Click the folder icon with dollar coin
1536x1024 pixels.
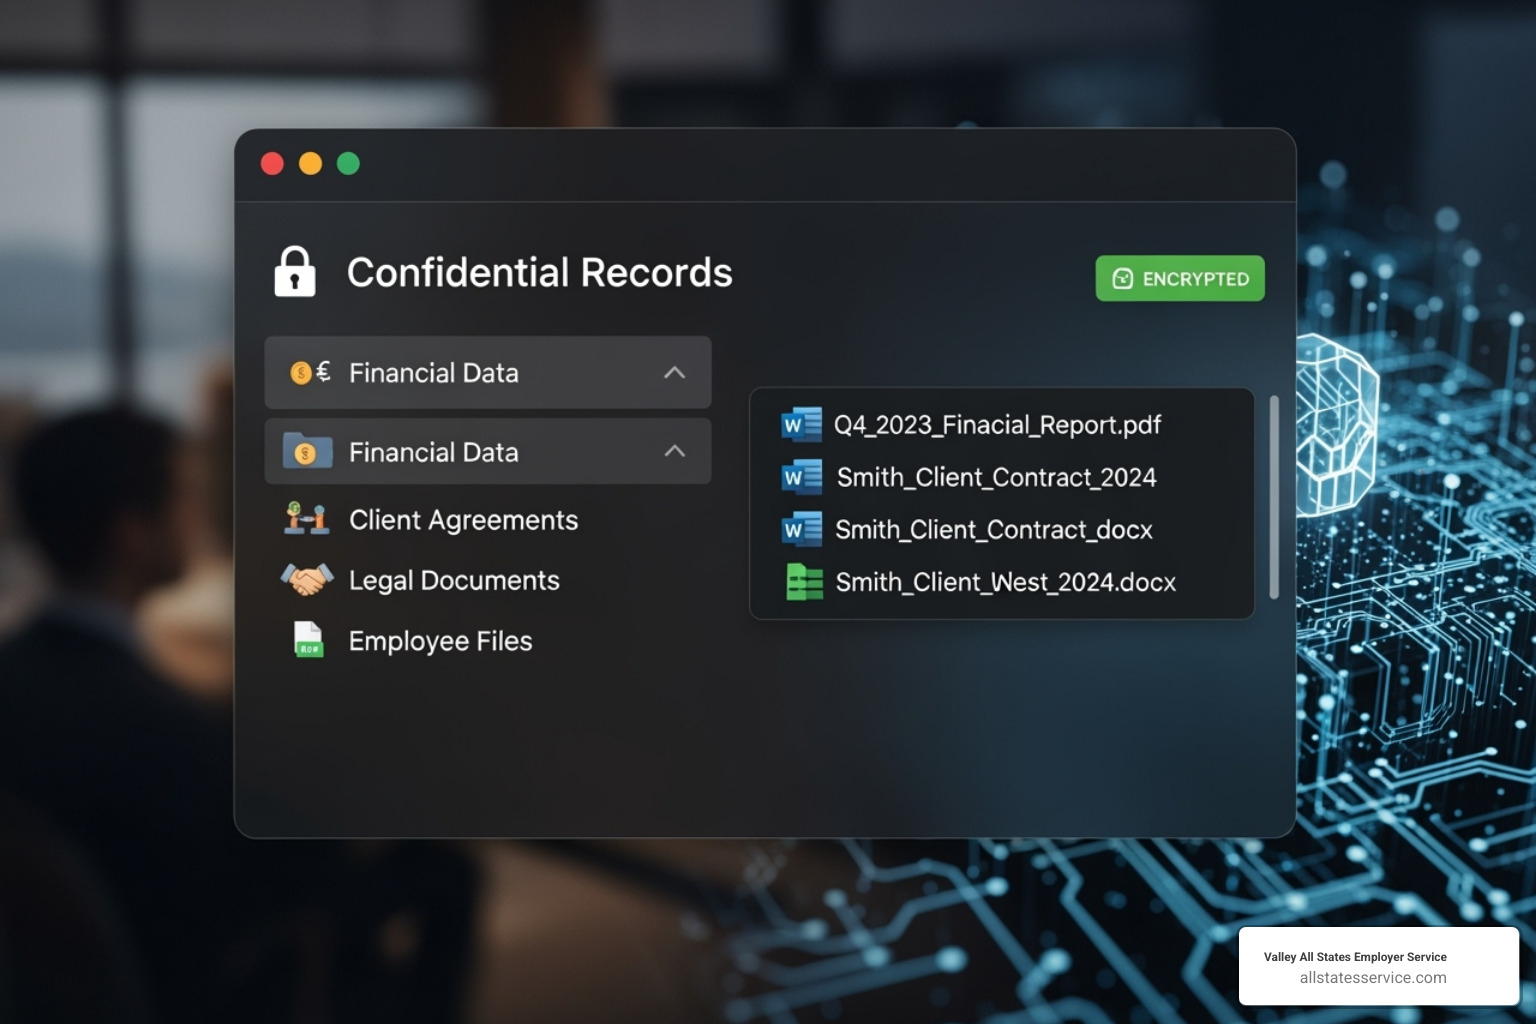(x=307, y=452)
